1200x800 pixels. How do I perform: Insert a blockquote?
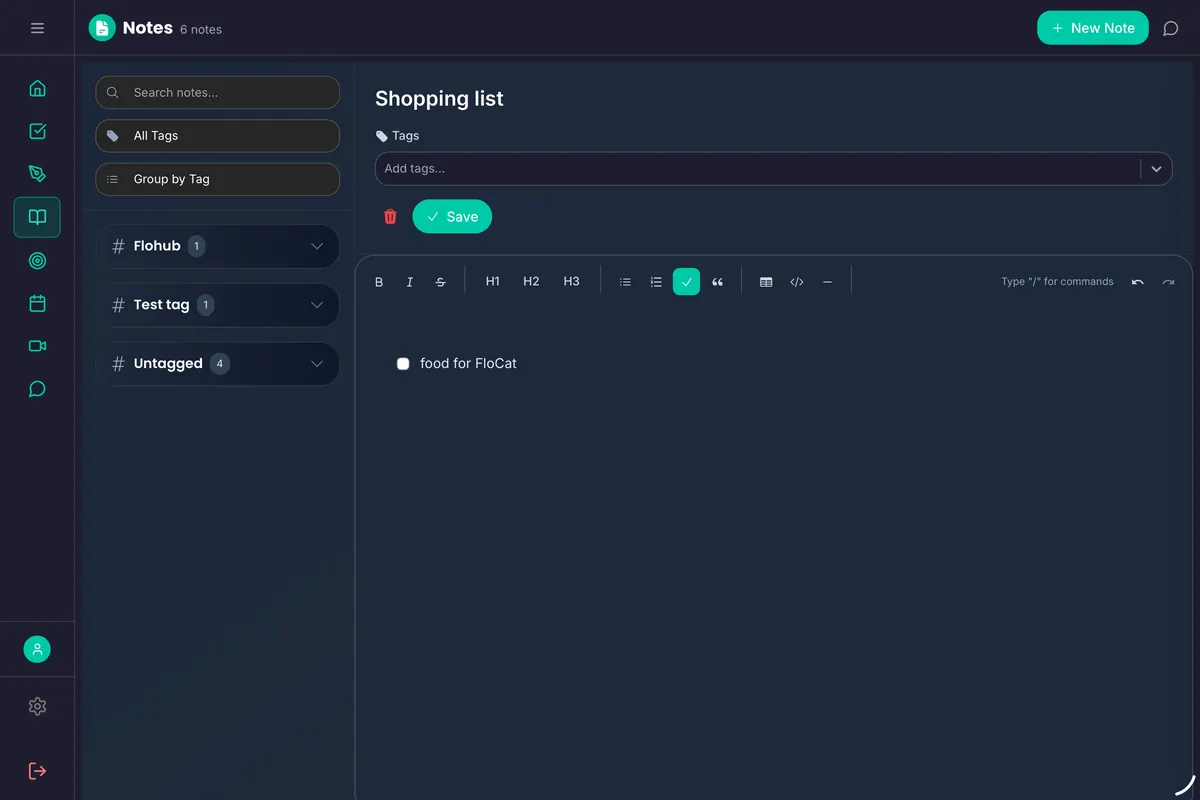(x=717, y=282)
